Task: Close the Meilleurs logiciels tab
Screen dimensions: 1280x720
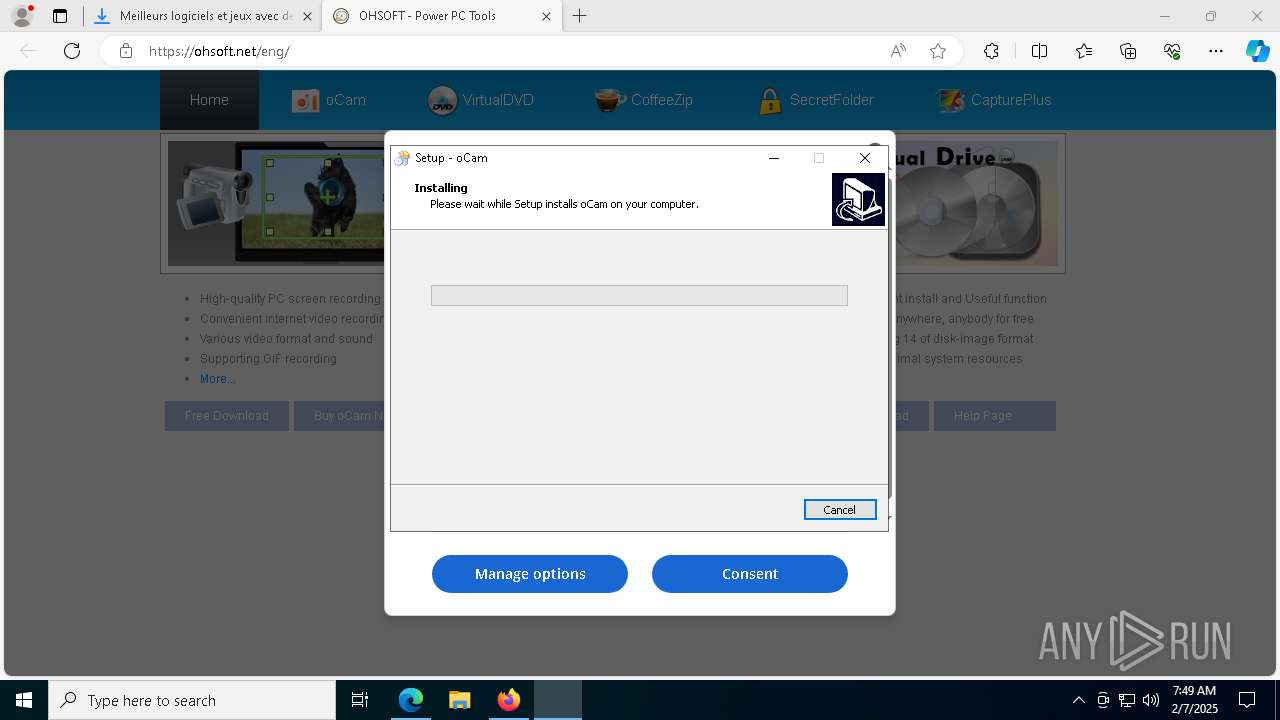Action: [x=307, y=16]
